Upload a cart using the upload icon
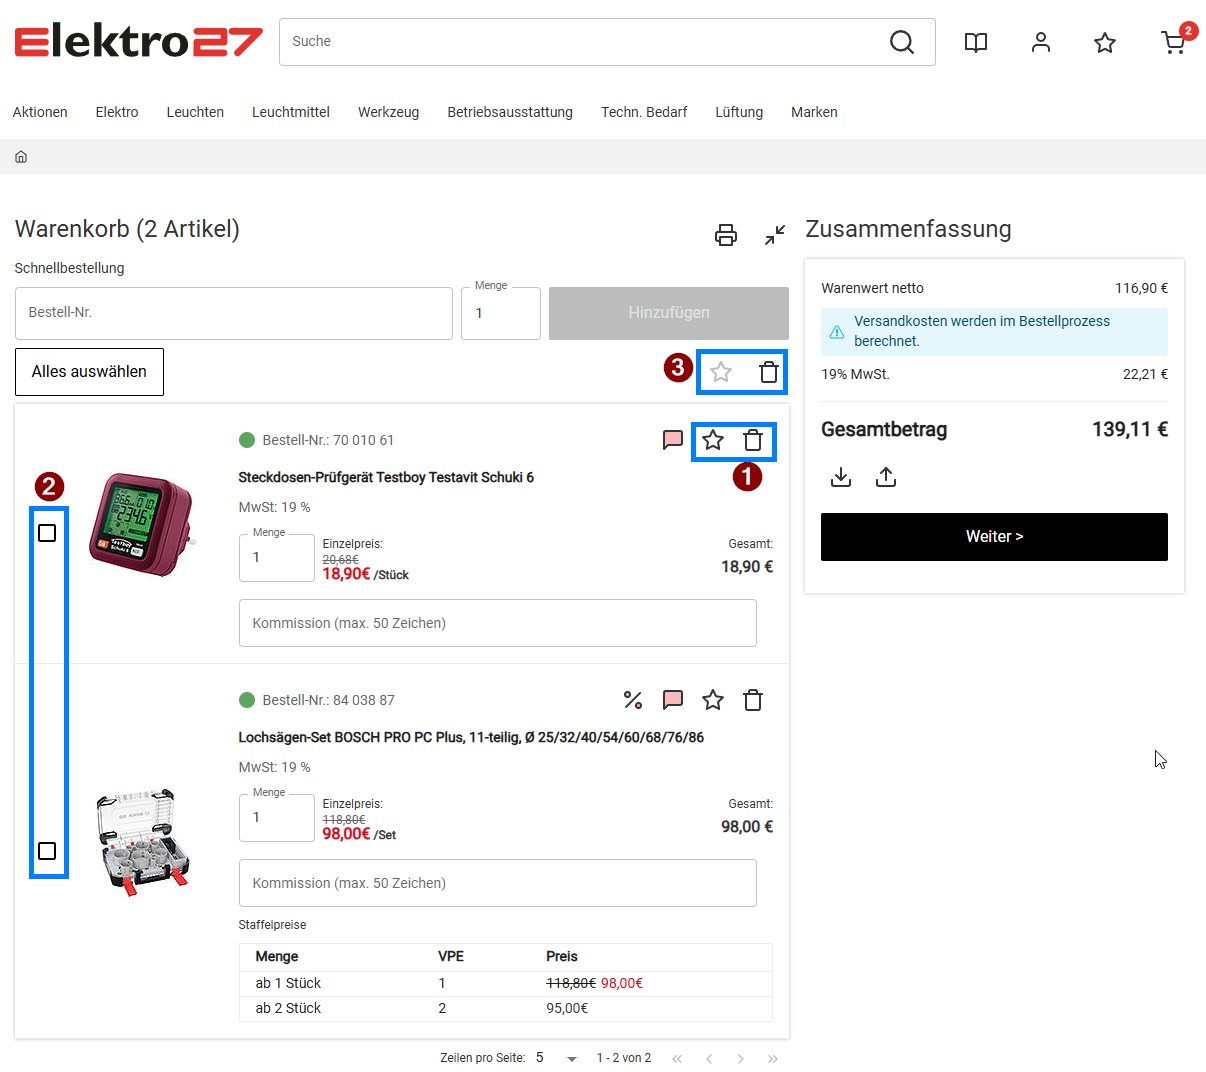The image size is (1206, 1072). coord(886,477)
